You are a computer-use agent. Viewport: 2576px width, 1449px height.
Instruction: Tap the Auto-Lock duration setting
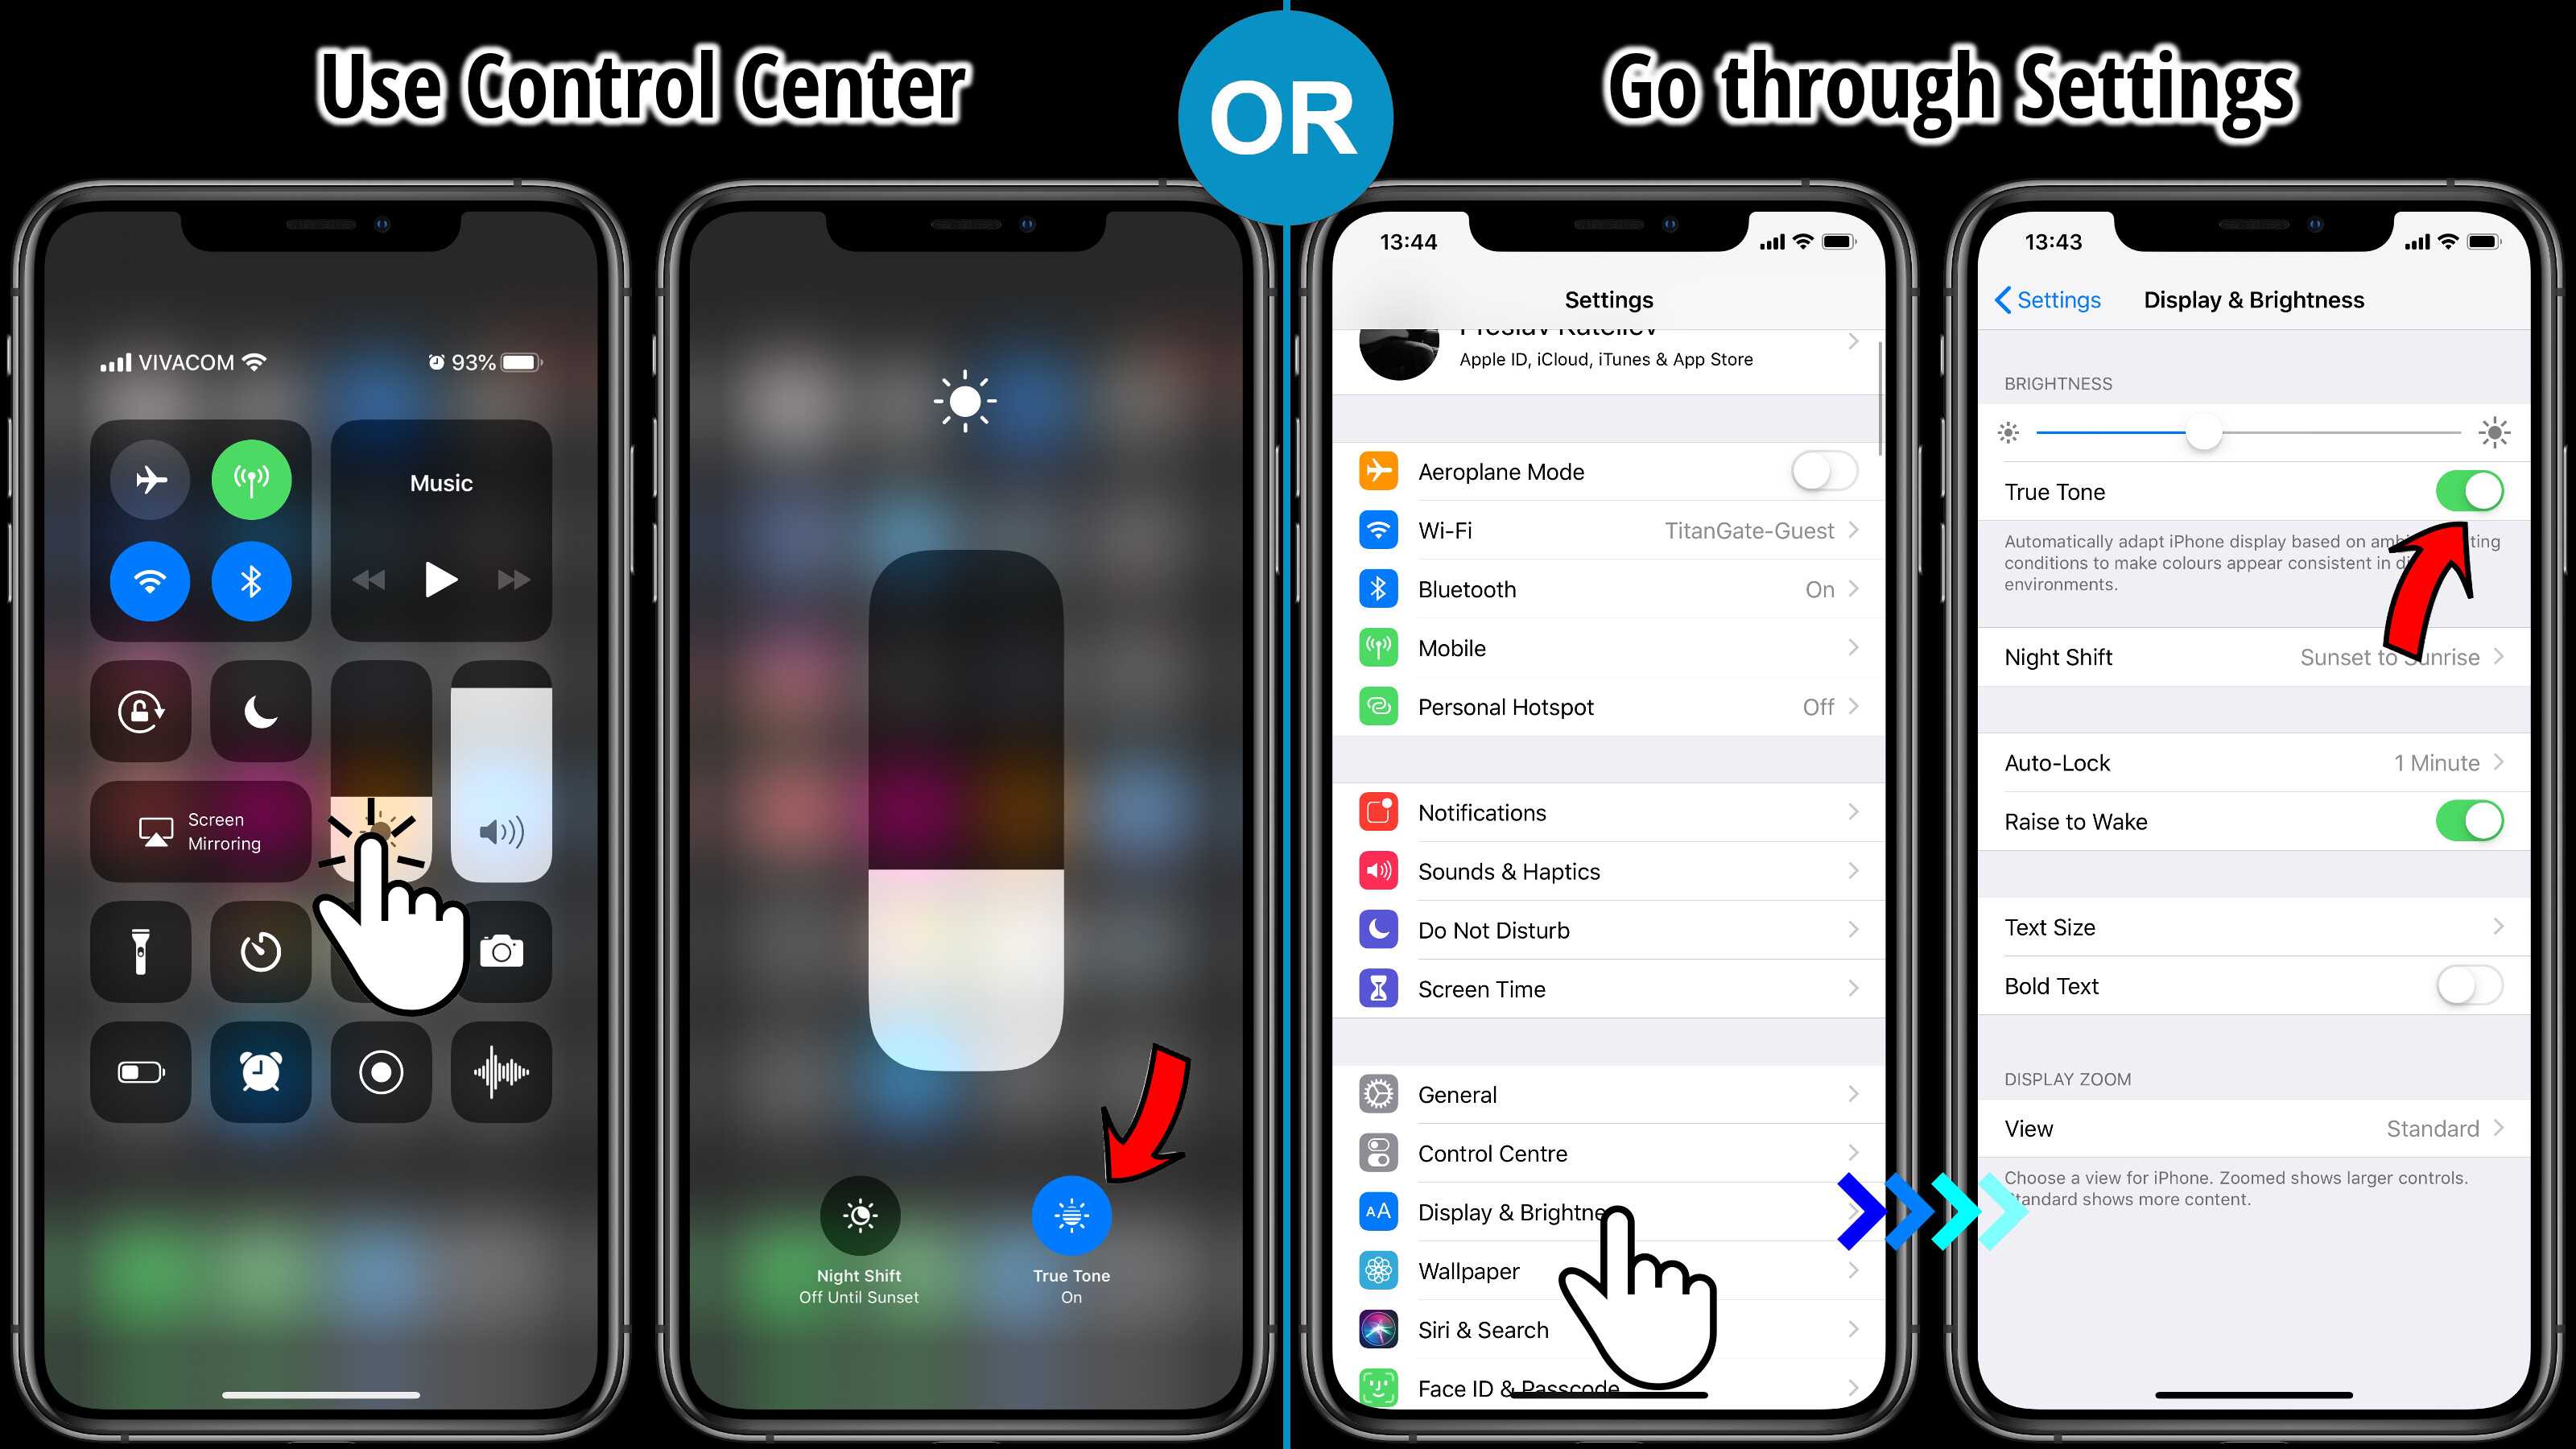pos(2247,761)
